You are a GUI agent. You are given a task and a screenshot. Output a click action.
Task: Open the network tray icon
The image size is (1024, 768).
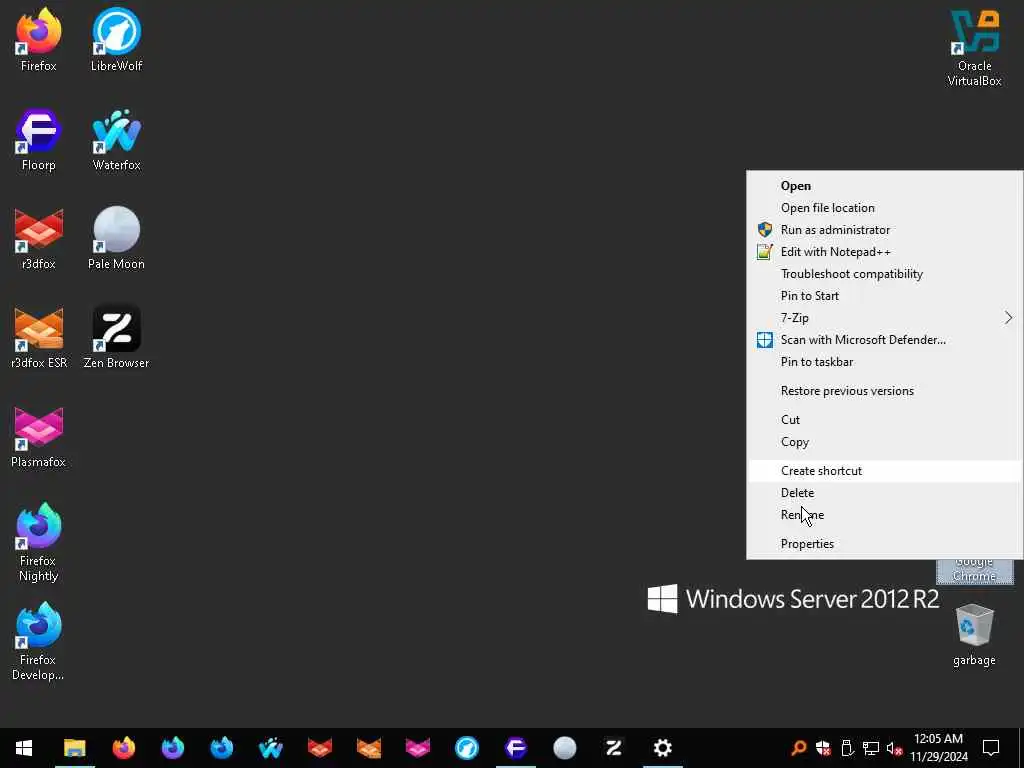point(871,748)
